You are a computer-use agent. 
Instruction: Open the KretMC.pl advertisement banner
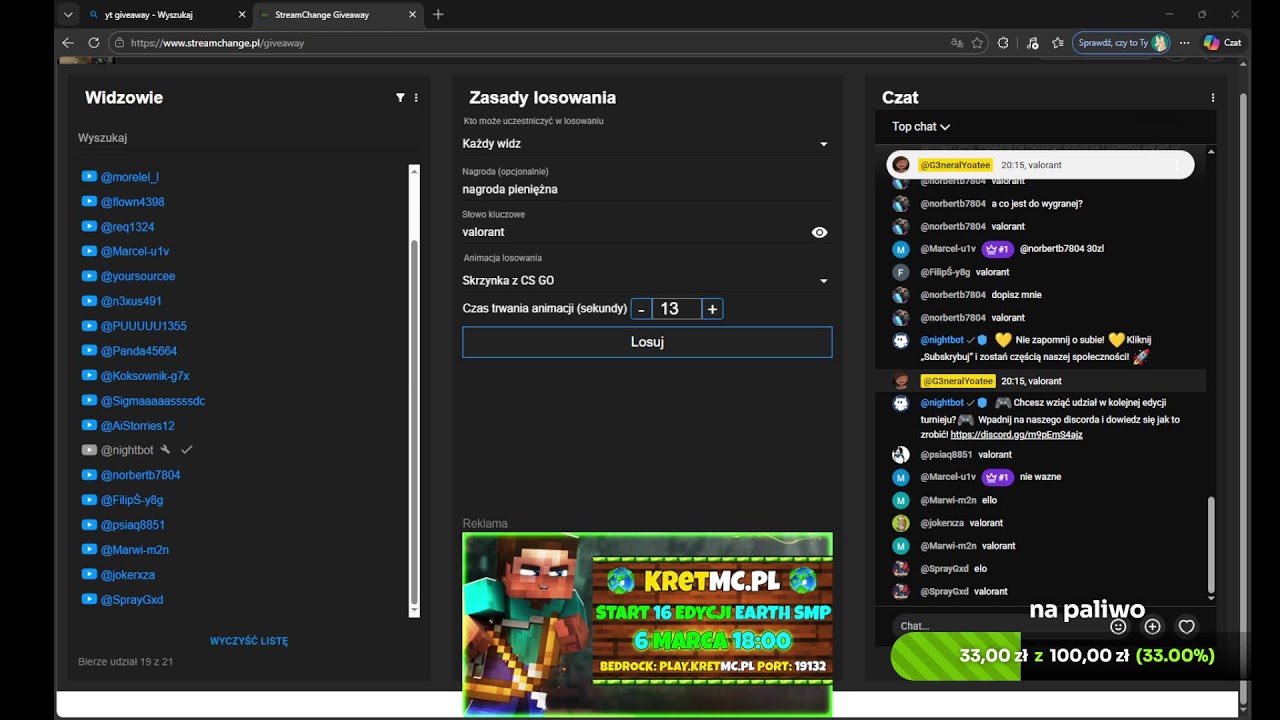click(x=647, y=624)
